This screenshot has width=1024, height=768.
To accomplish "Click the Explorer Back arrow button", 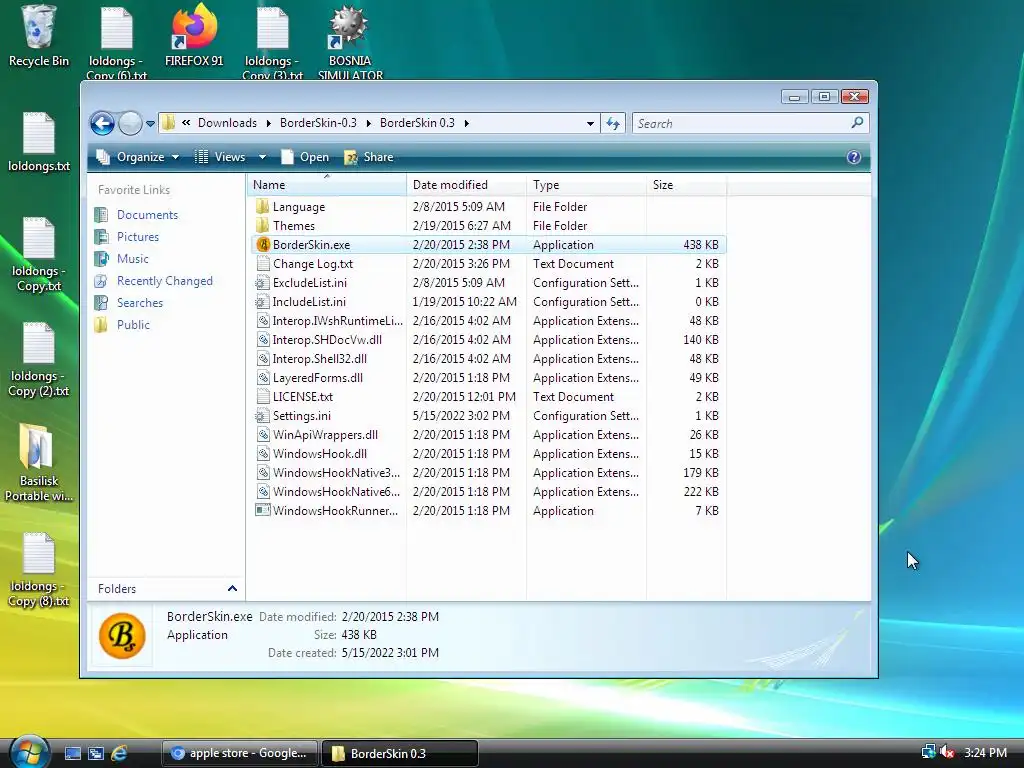I will pos(103,123).
